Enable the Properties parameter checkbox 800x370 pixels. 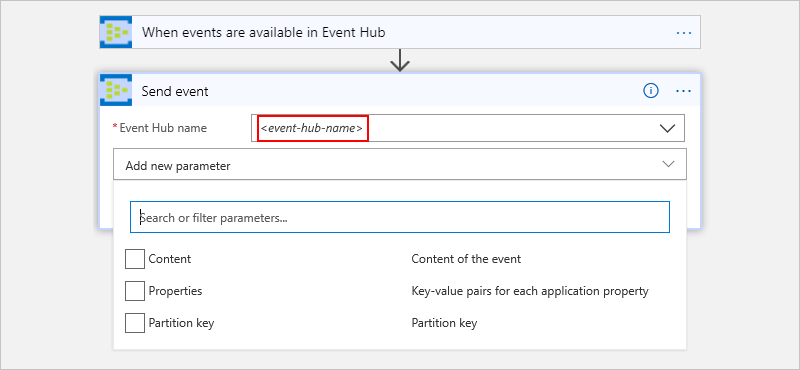pos(135,291)
